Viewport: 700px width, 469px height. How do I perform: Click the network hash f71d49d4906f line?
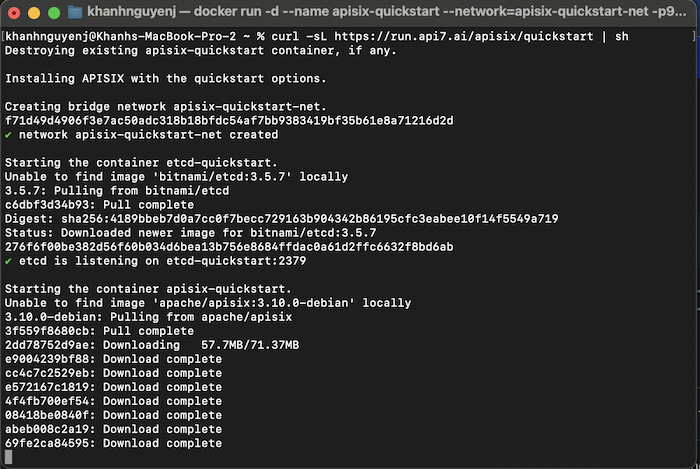click(x=229, y=120)
